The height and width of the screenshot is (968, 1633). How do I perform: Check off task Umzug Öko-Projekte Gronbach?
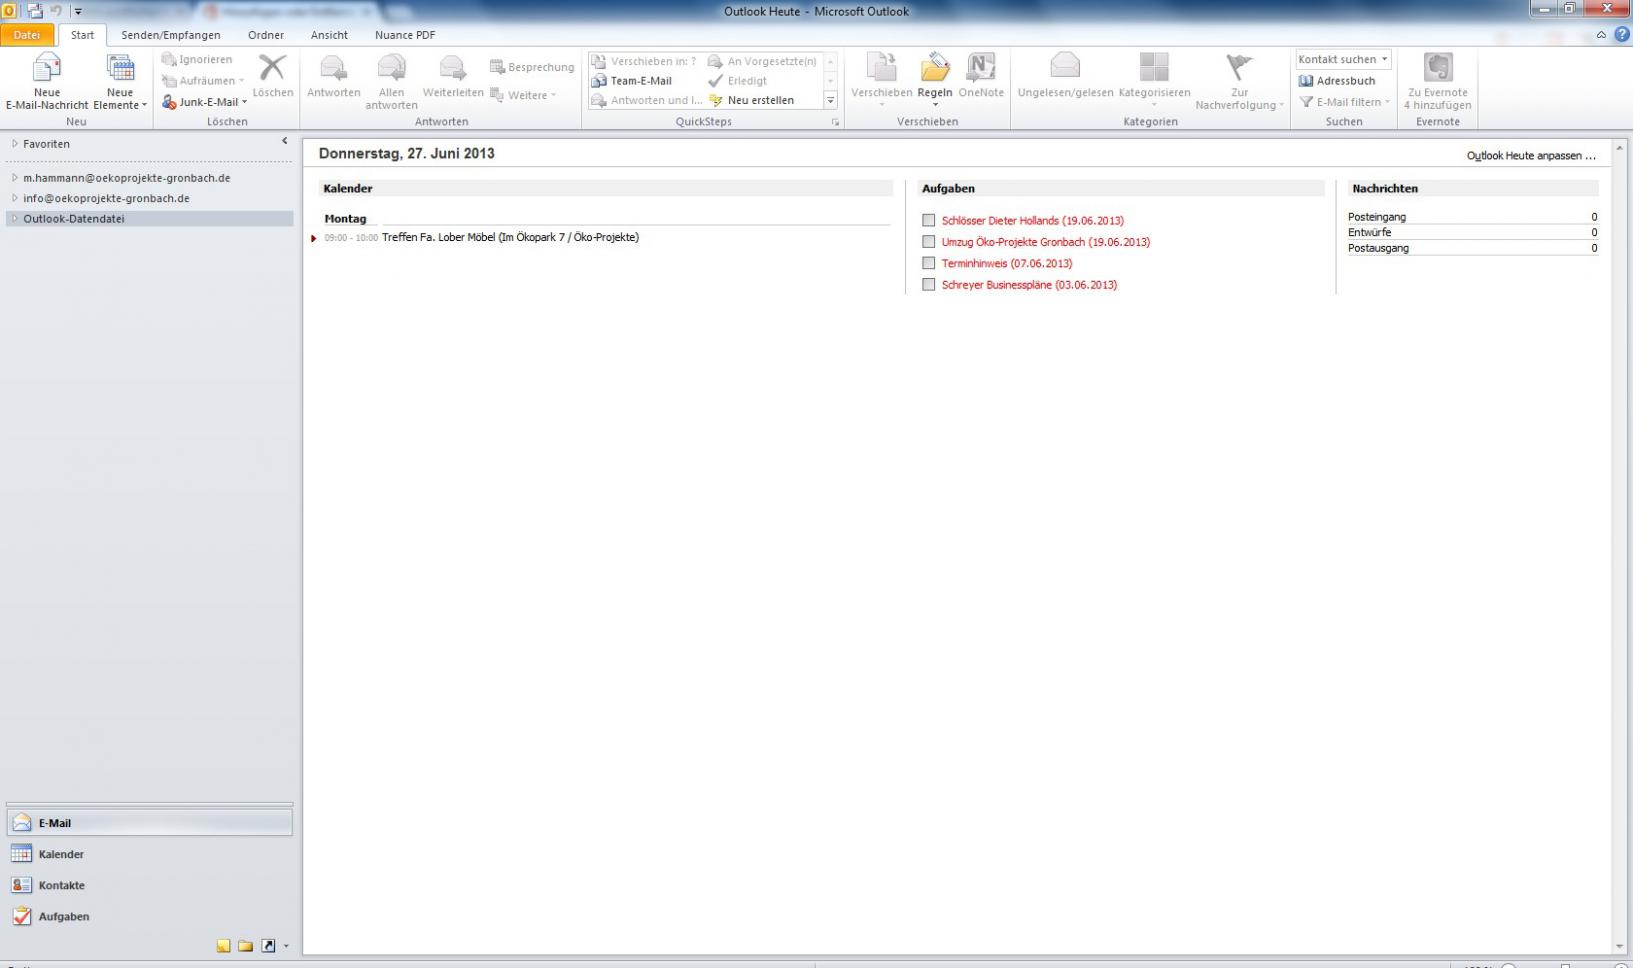[x=929, y=242]
